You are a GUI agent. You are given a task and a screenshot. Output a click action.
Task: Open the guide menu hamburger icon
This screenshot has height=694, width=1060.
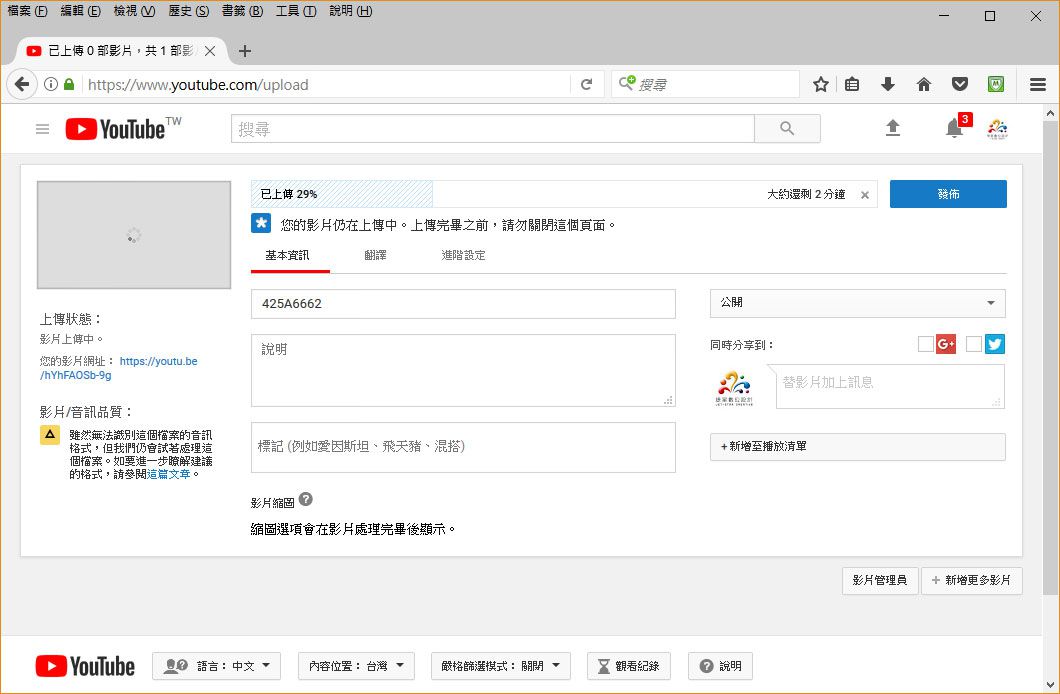pyautogui.click(x=41, y=128)
